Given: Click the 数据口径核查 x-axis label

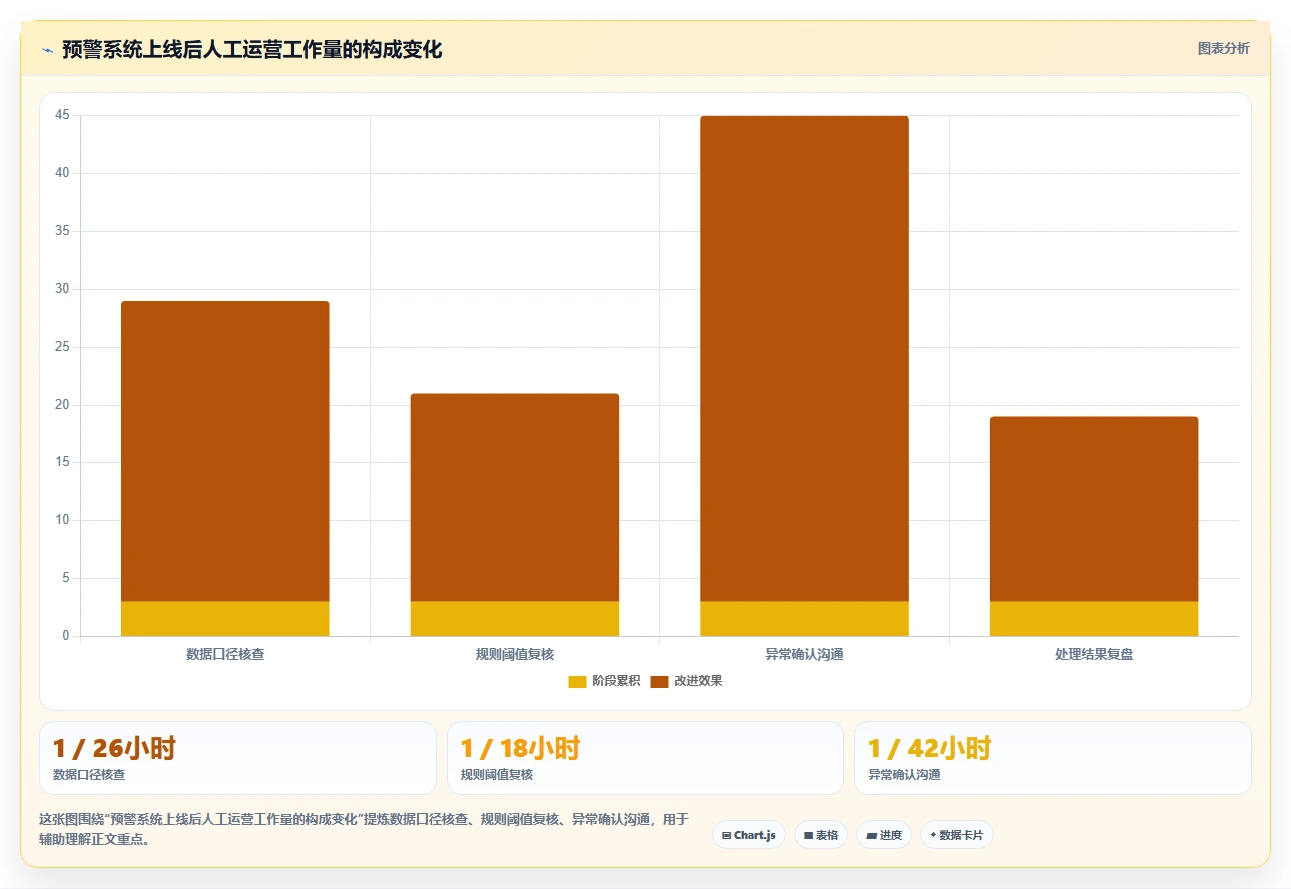Looking at the screenshot, I should (x=225, y=655).
